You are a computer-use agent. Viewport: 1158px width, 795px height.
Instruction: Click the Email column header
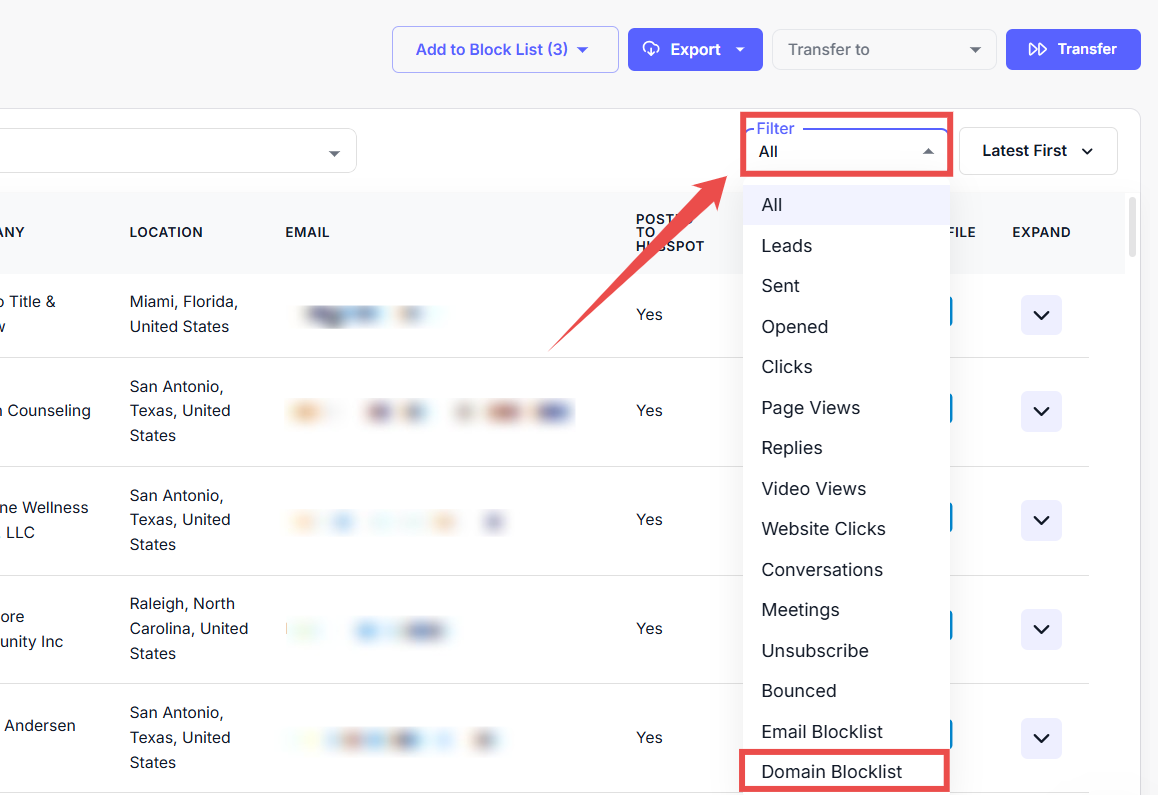coord(307,232)
